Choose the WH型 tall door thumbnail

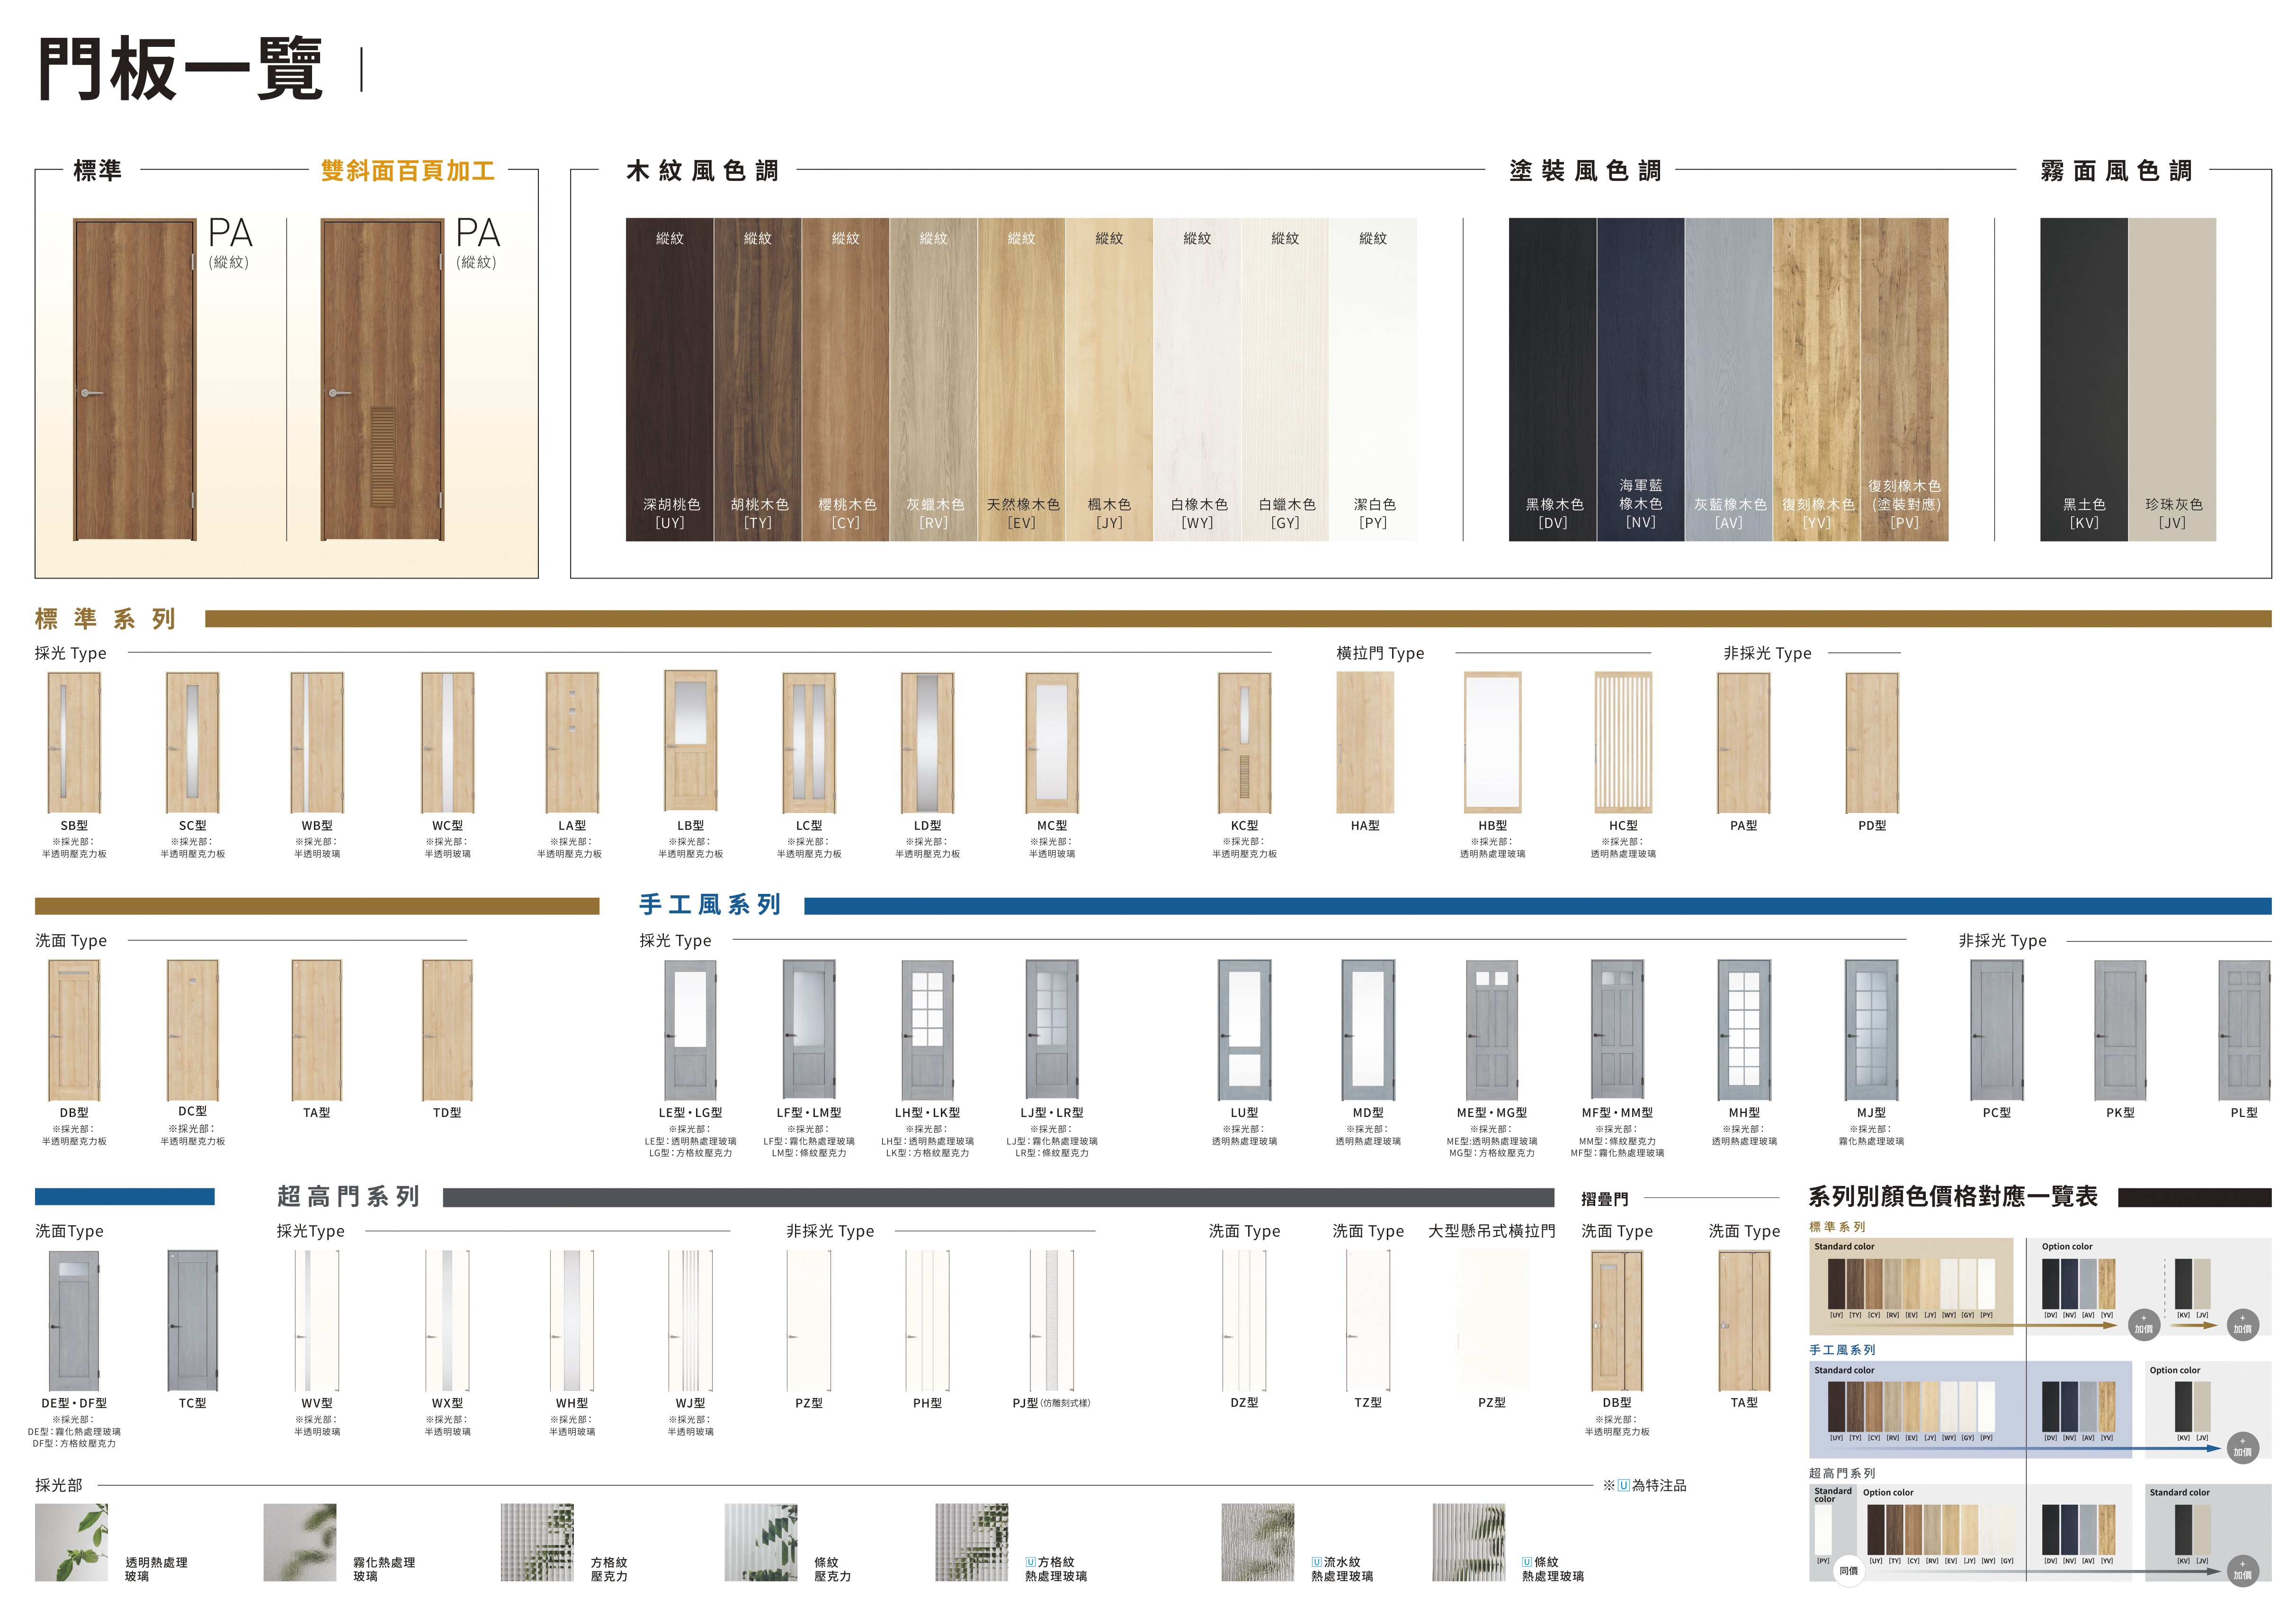[x=571, y=1320]
